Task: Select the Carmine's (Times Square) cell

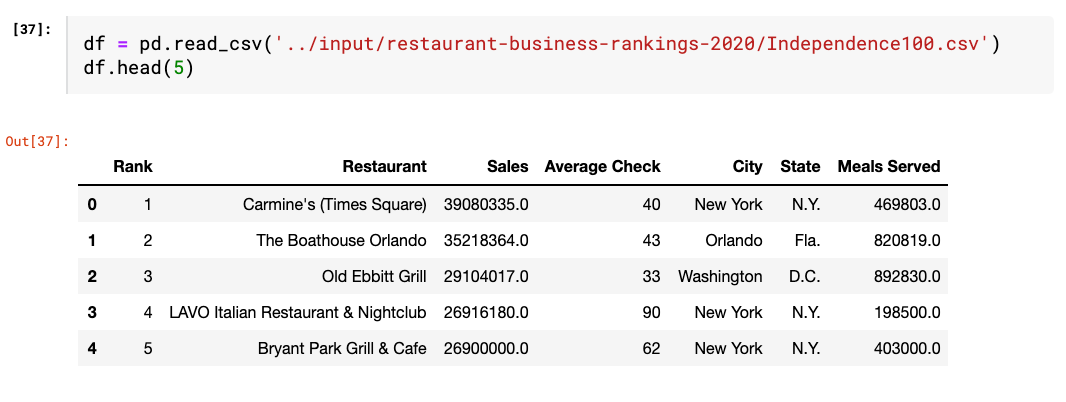Action: (334, 204)
